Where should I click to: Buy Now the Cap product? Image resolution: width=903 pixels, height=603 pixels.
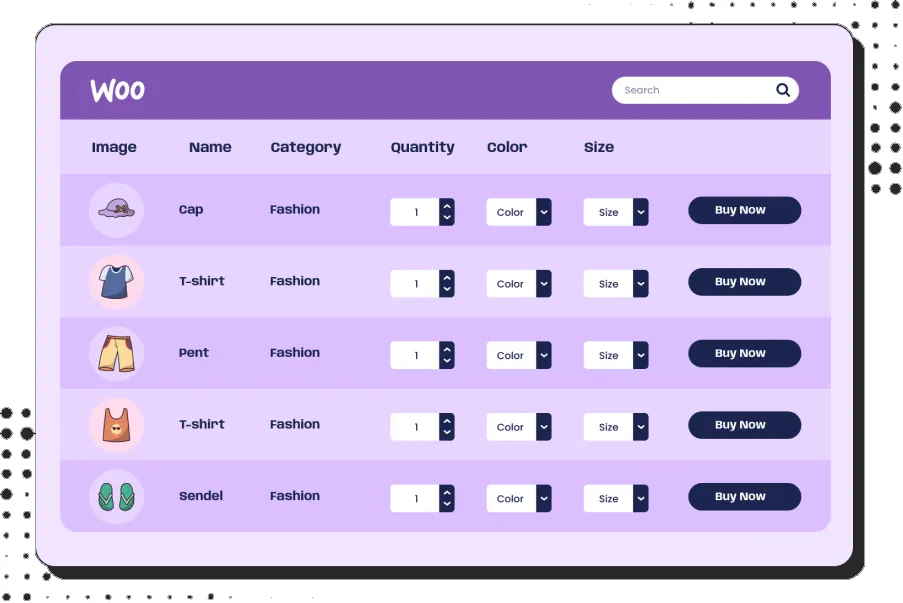point(745,210)
